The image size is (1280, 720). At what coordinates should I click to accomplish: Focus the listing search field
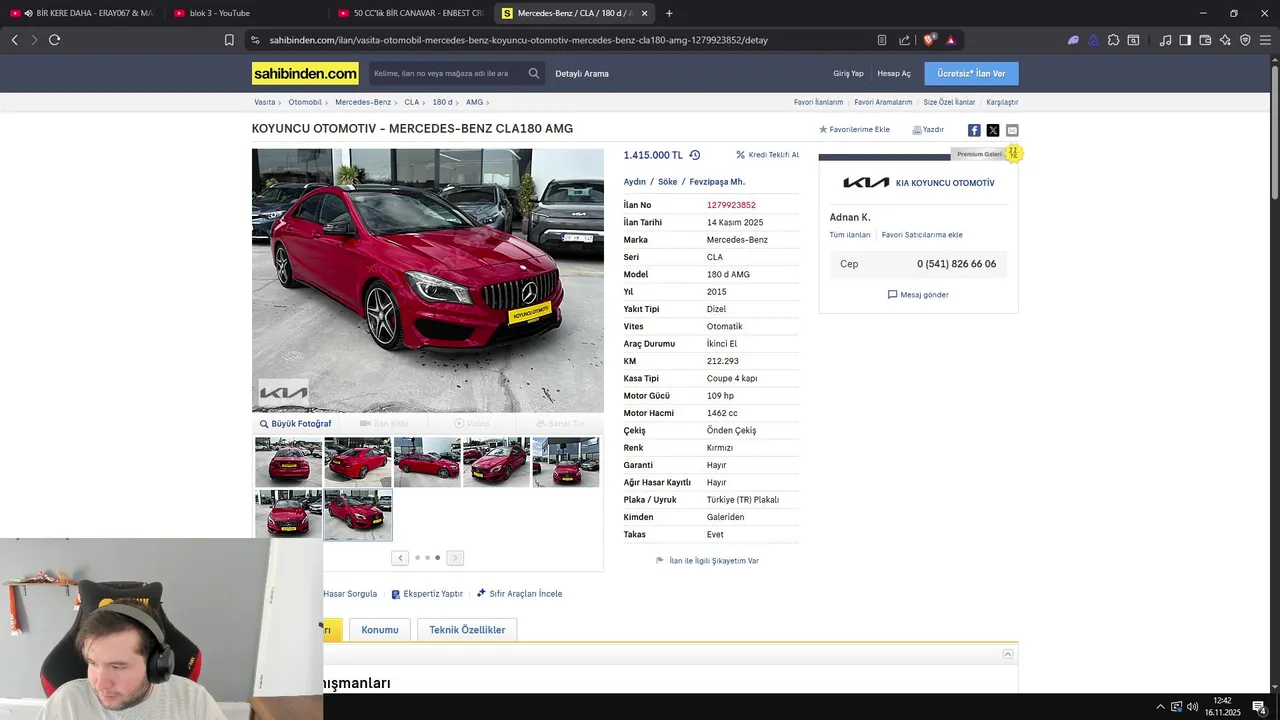point(446,73)
